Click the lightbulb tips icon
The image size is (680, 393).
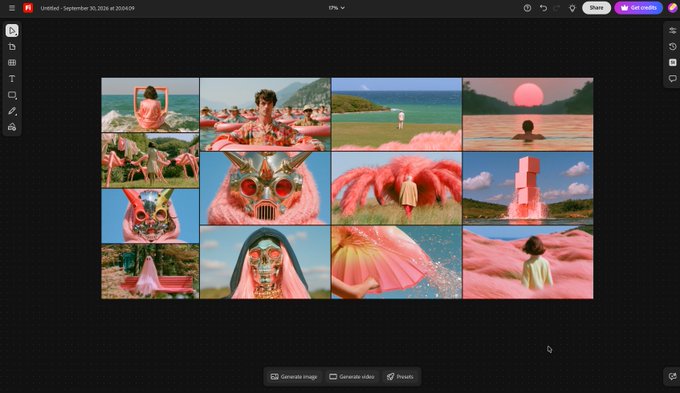tap(572, 8)
